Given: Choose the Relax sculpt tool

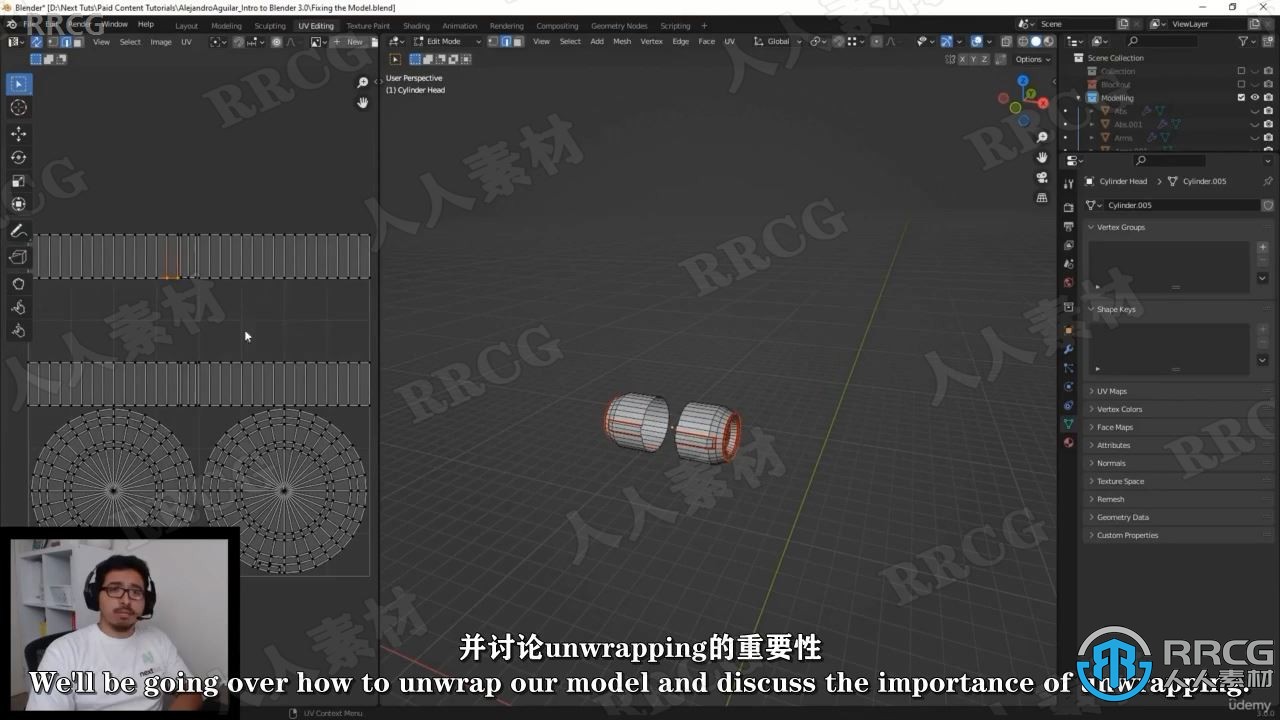Looking at the screenshot, I should point(18,307).
